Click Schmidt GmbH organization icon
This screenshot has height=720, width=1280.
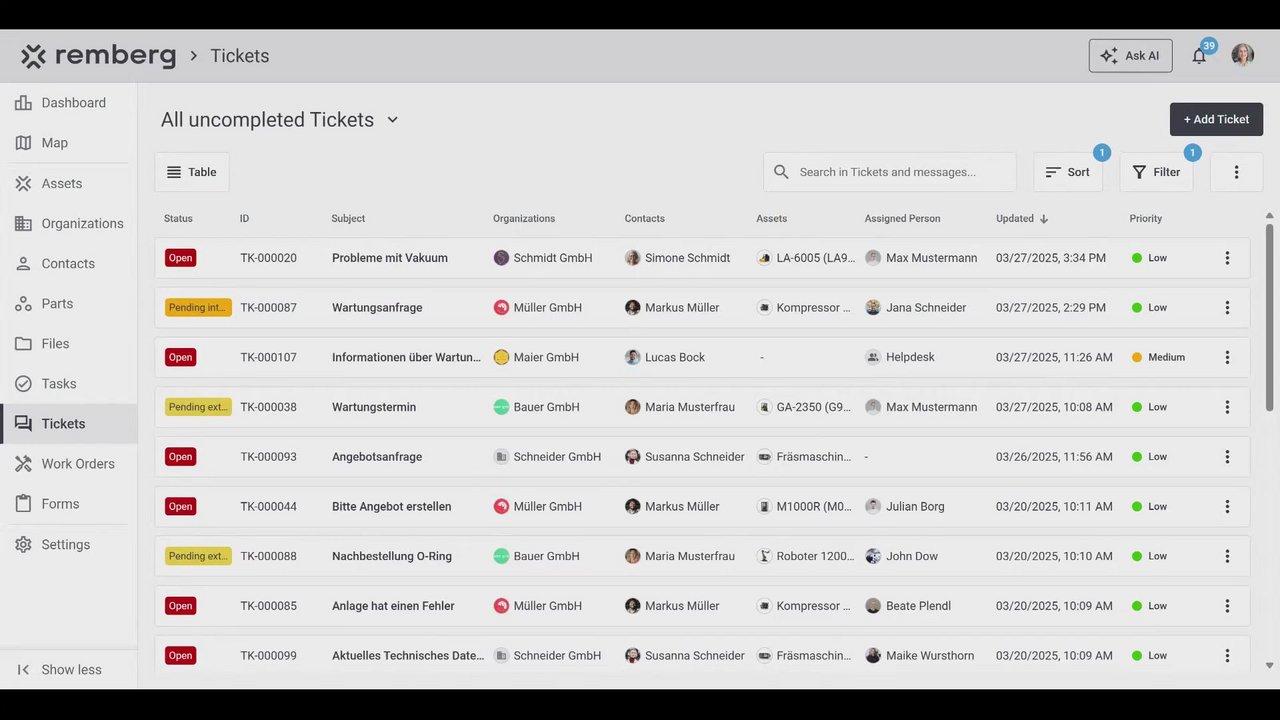501,258
